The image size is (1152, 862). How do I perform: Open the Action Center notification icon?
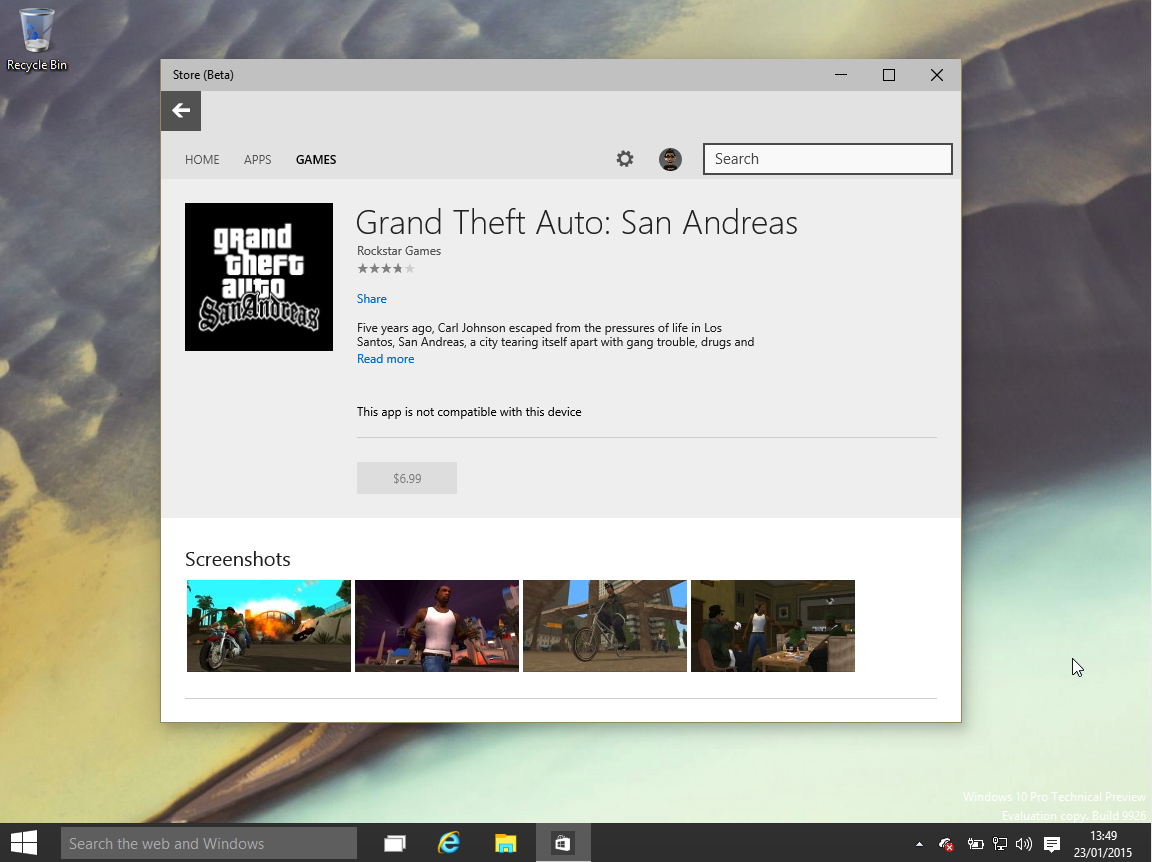point(1051,844)
